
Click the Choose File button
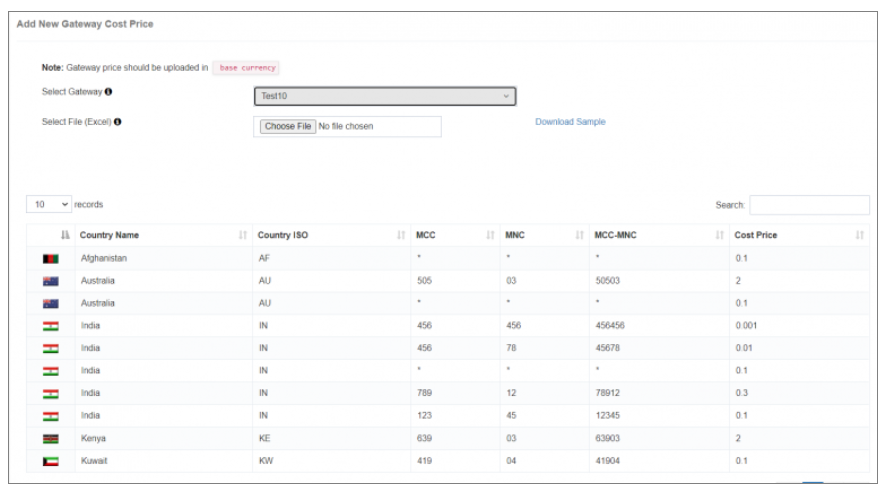287,127
